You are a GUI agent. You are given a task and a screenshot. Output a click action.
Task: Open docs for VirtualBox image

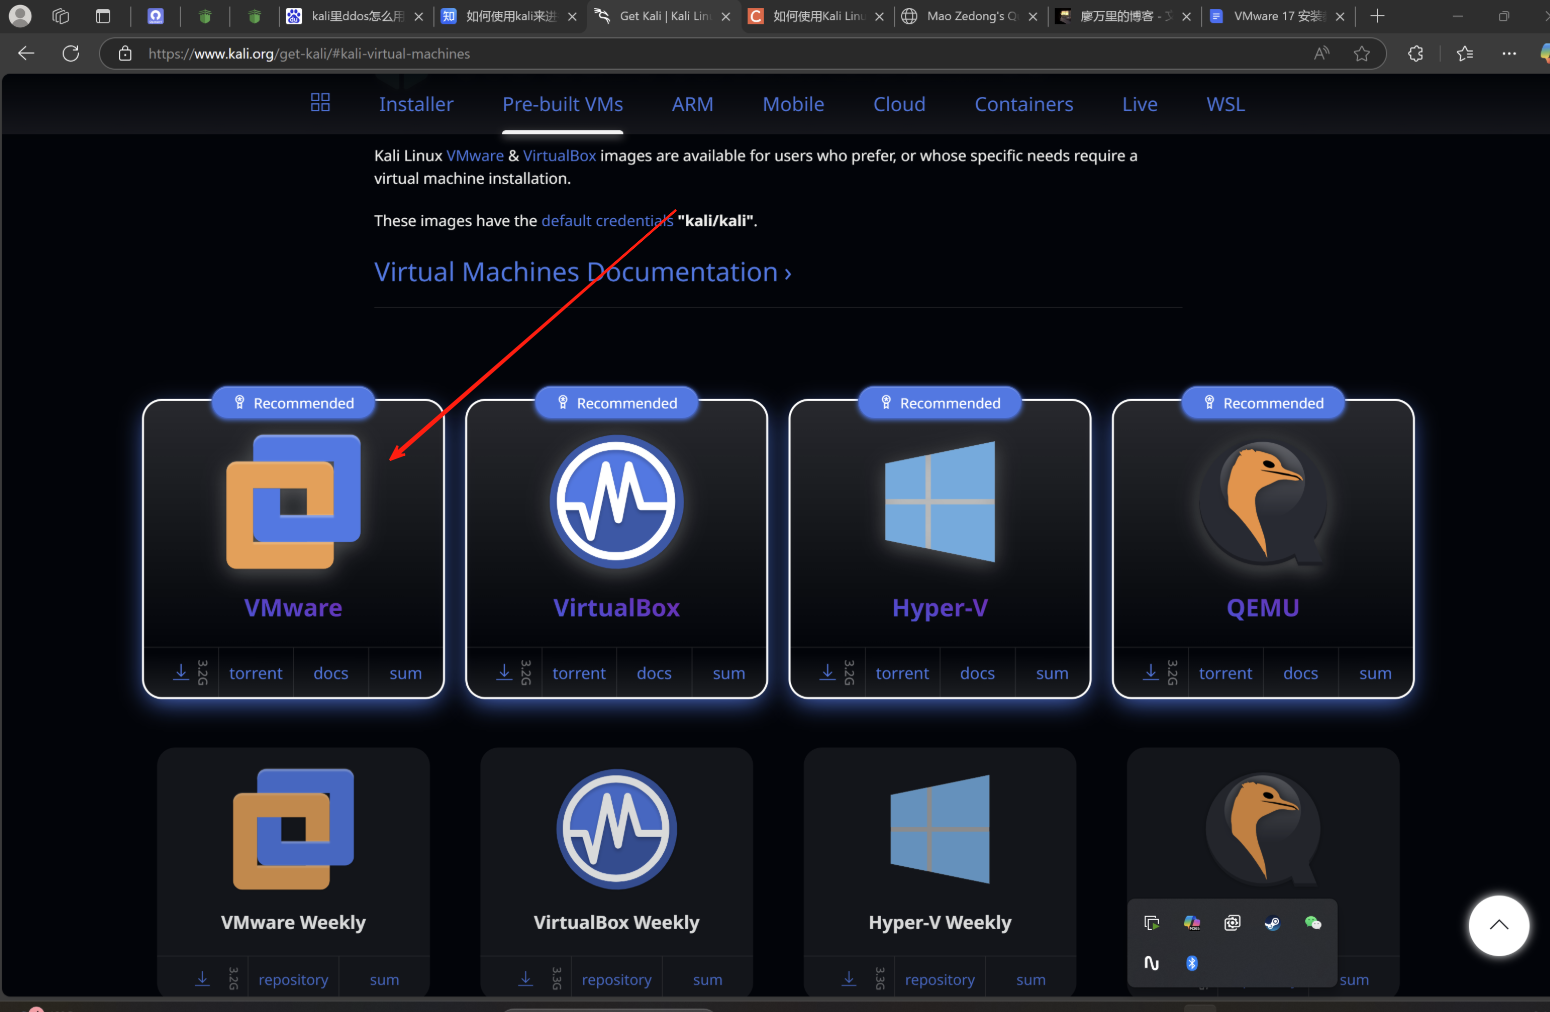[654, 674]
